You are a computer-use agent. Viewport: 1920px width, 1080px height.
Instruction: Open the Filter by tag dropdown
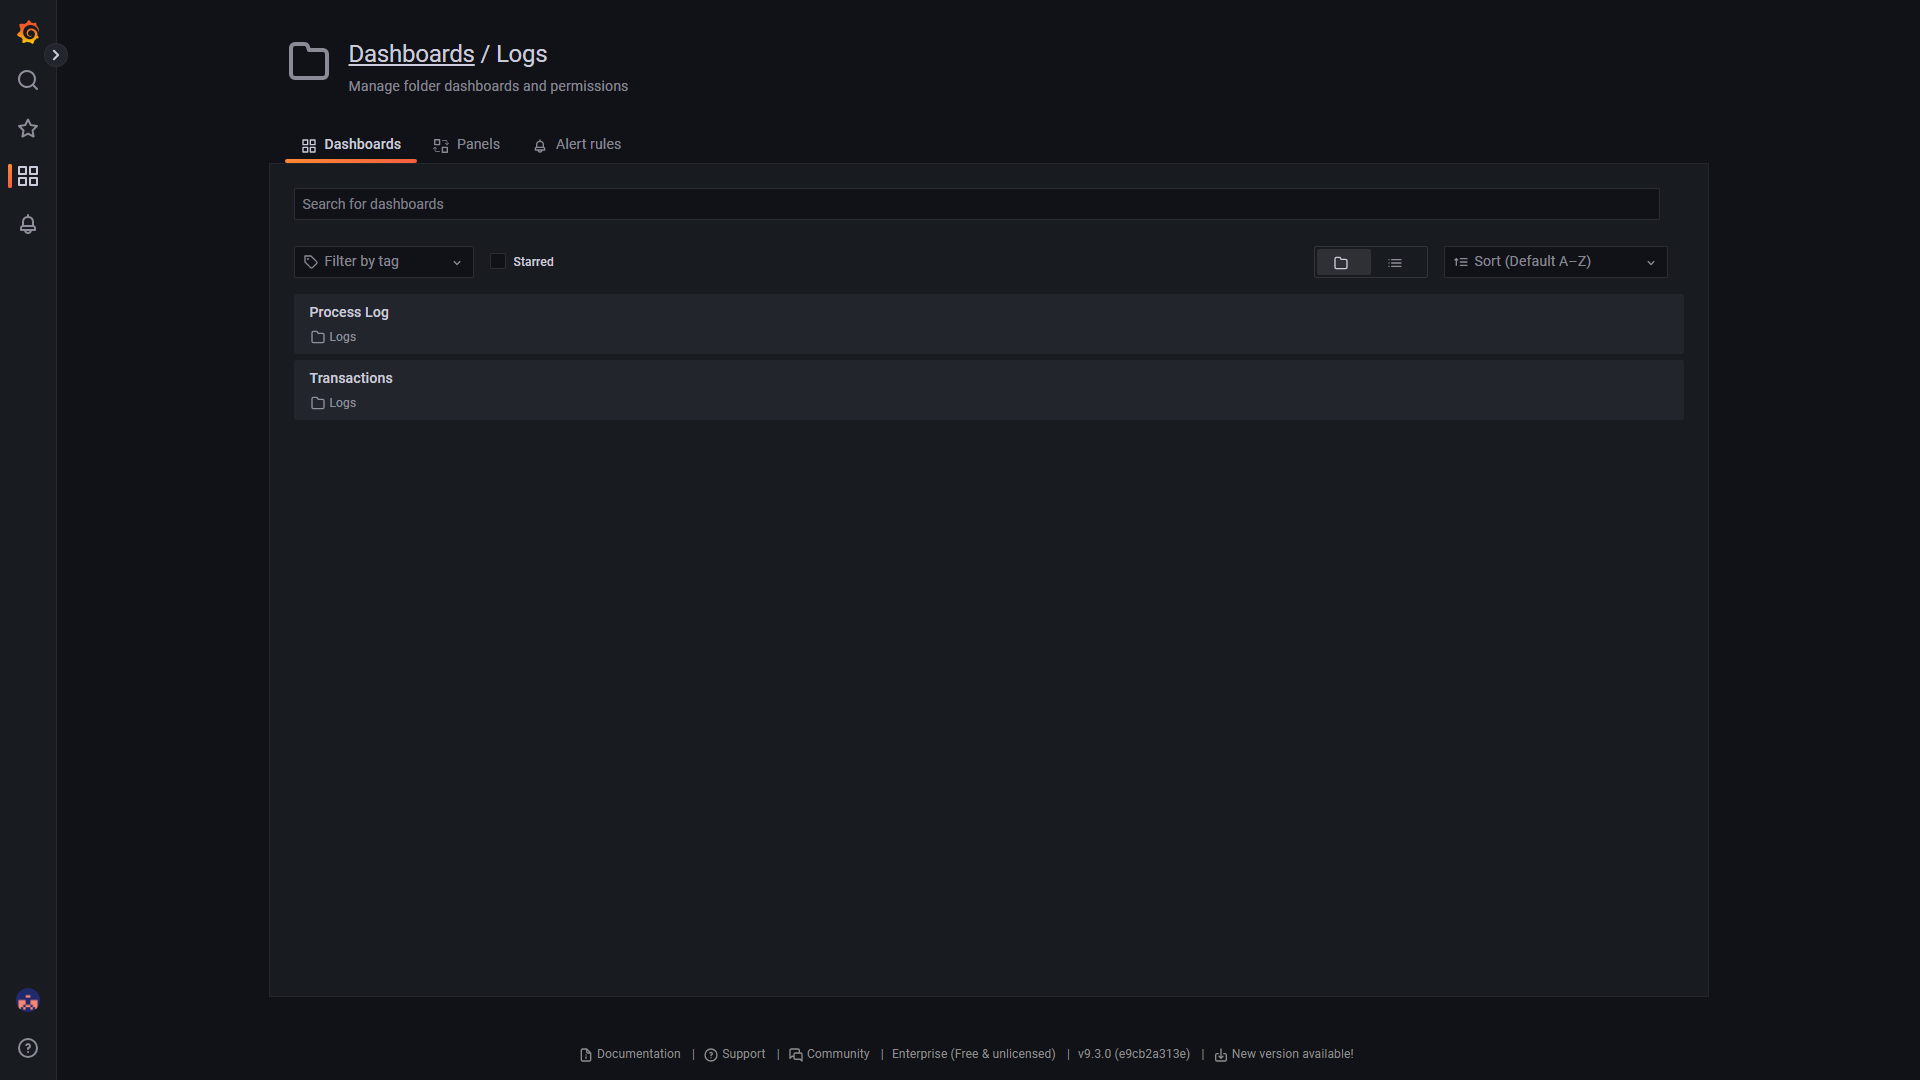[x=383, y=262]
